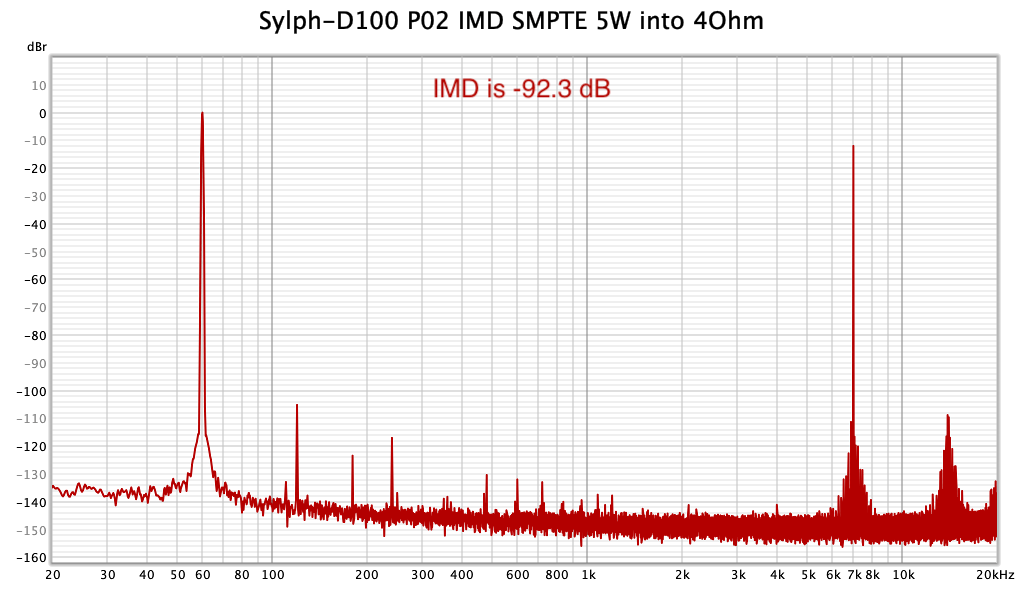1023x591 pixels.
Task: Click the '0' y-axis label
Action: point(43,114)
